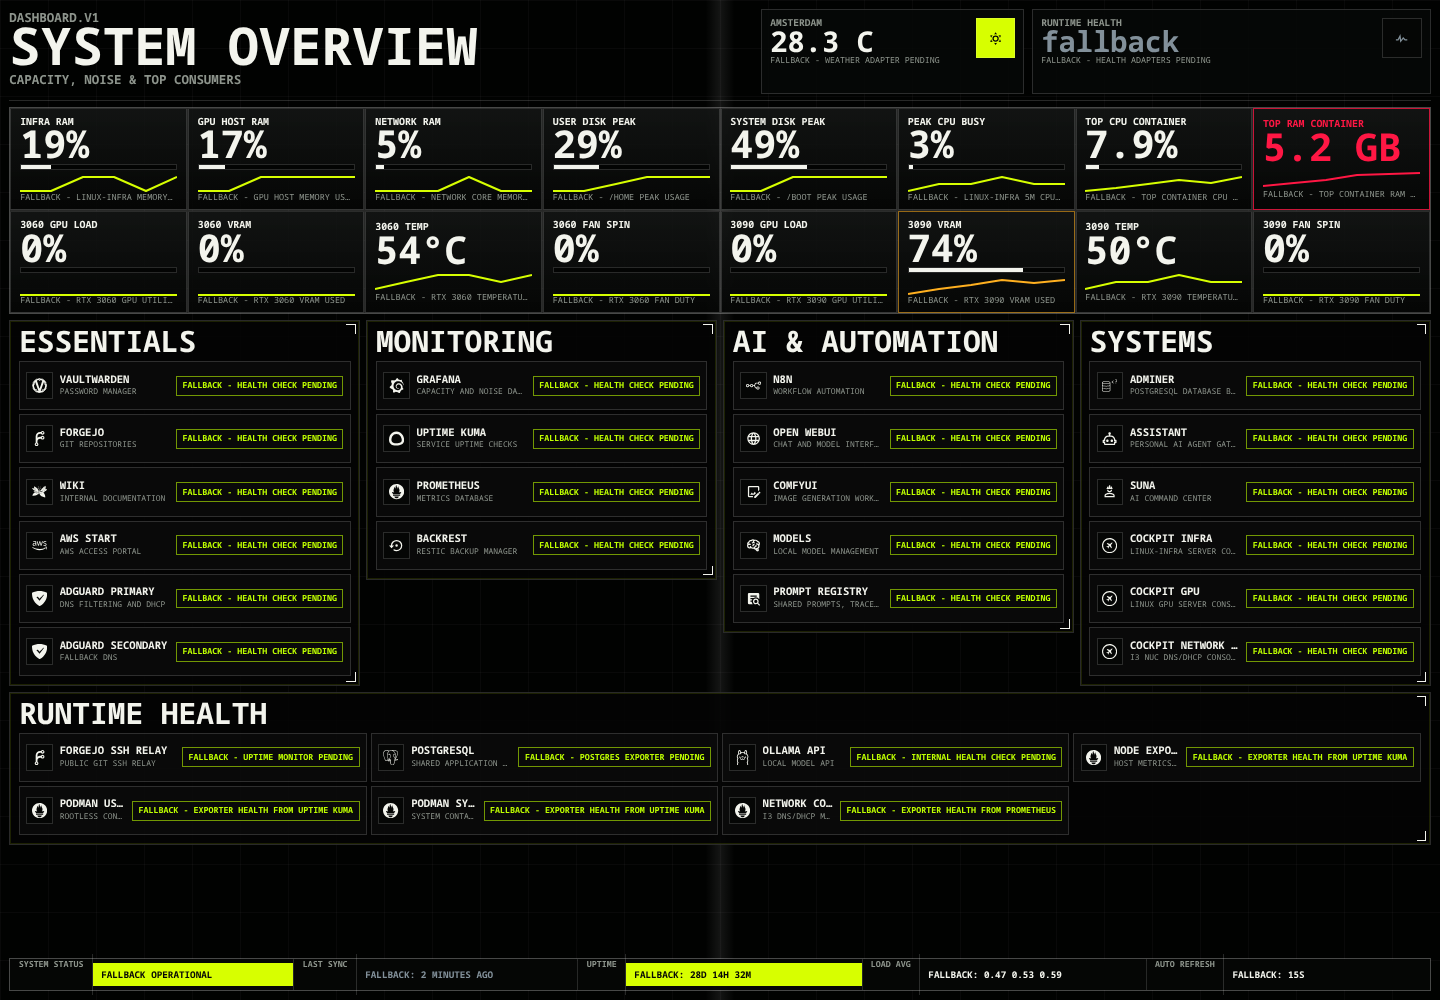Open the Open WebUI chat link

click(898, 438)
